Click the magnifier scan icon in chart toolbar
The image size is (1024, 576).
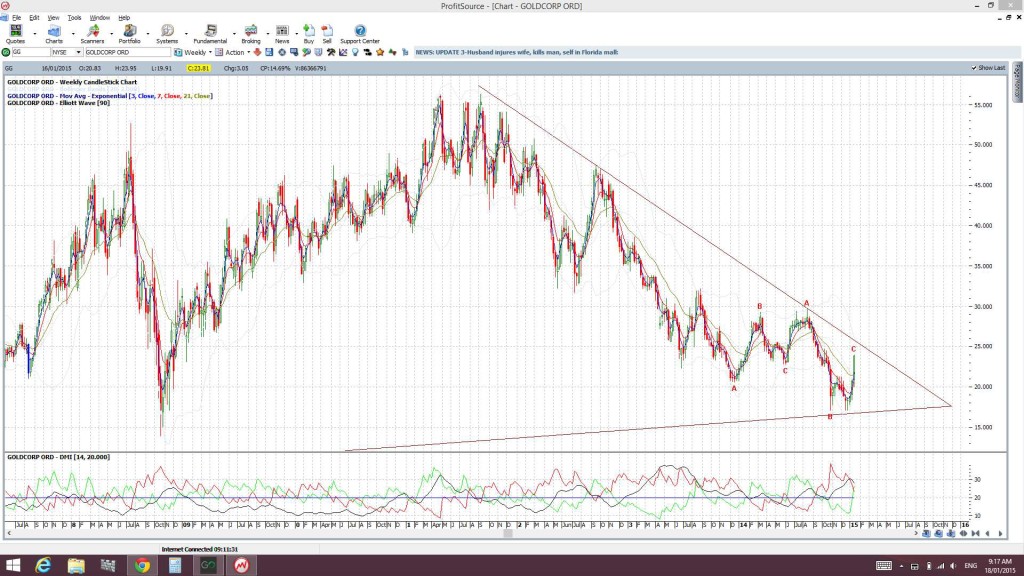pyautogui.click(x=306, y=52)
